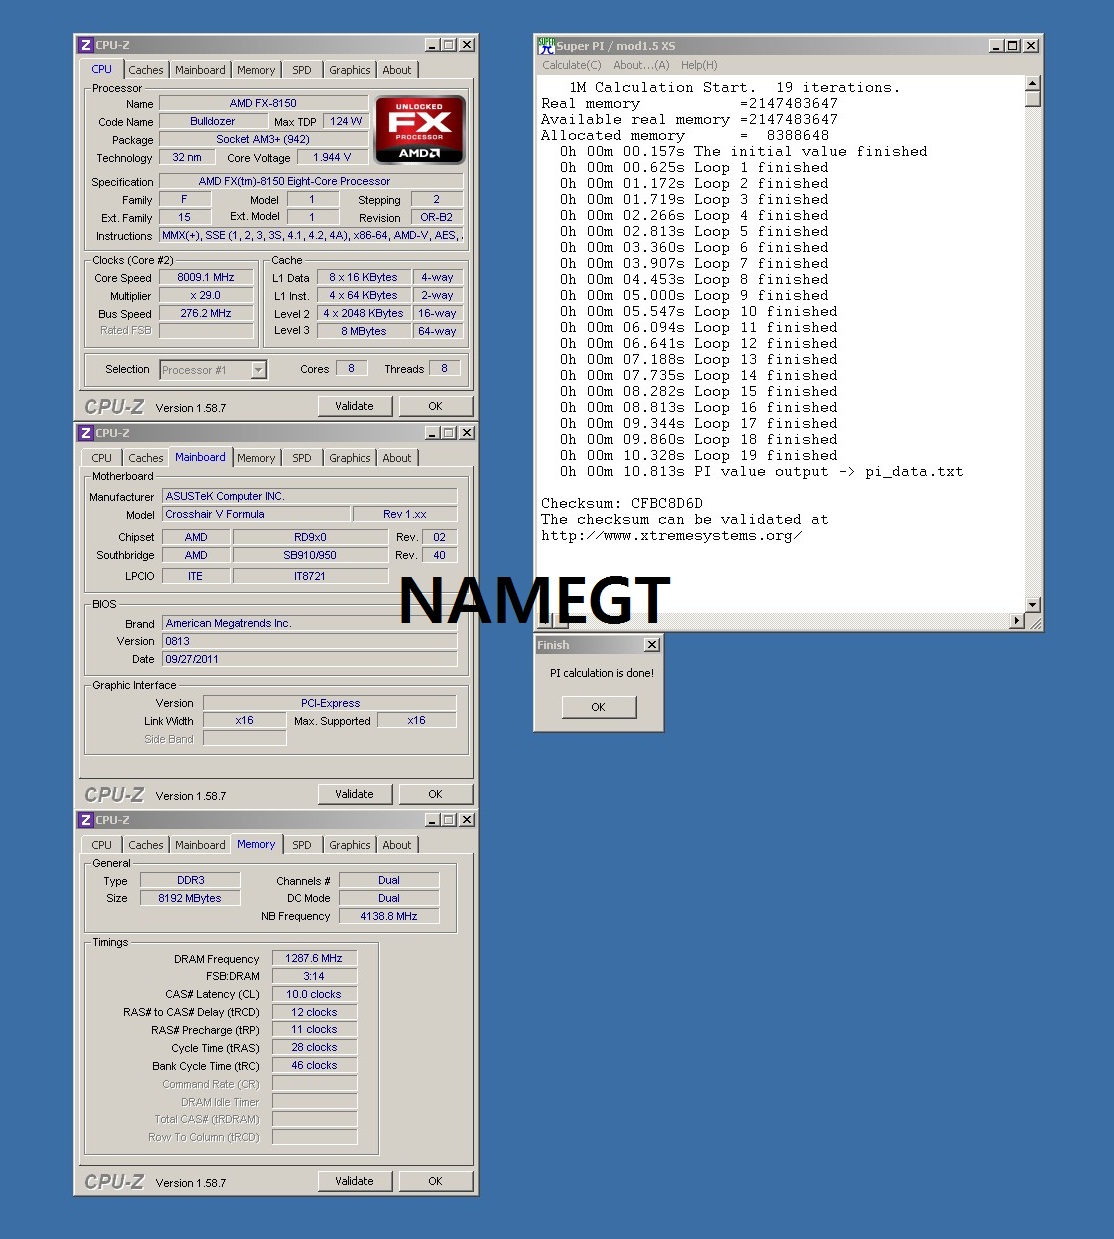Maximize the Super PI window

pyautogui.click(x=1013, y=46)
